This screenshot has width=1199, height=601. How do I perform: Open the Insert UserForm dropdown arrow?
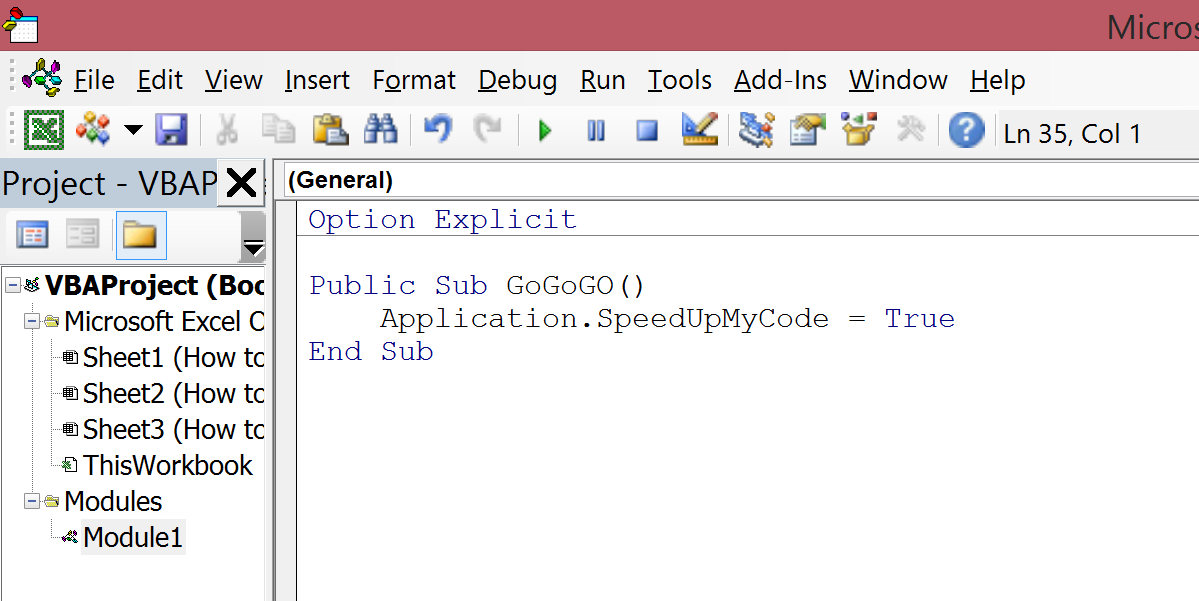133,131
